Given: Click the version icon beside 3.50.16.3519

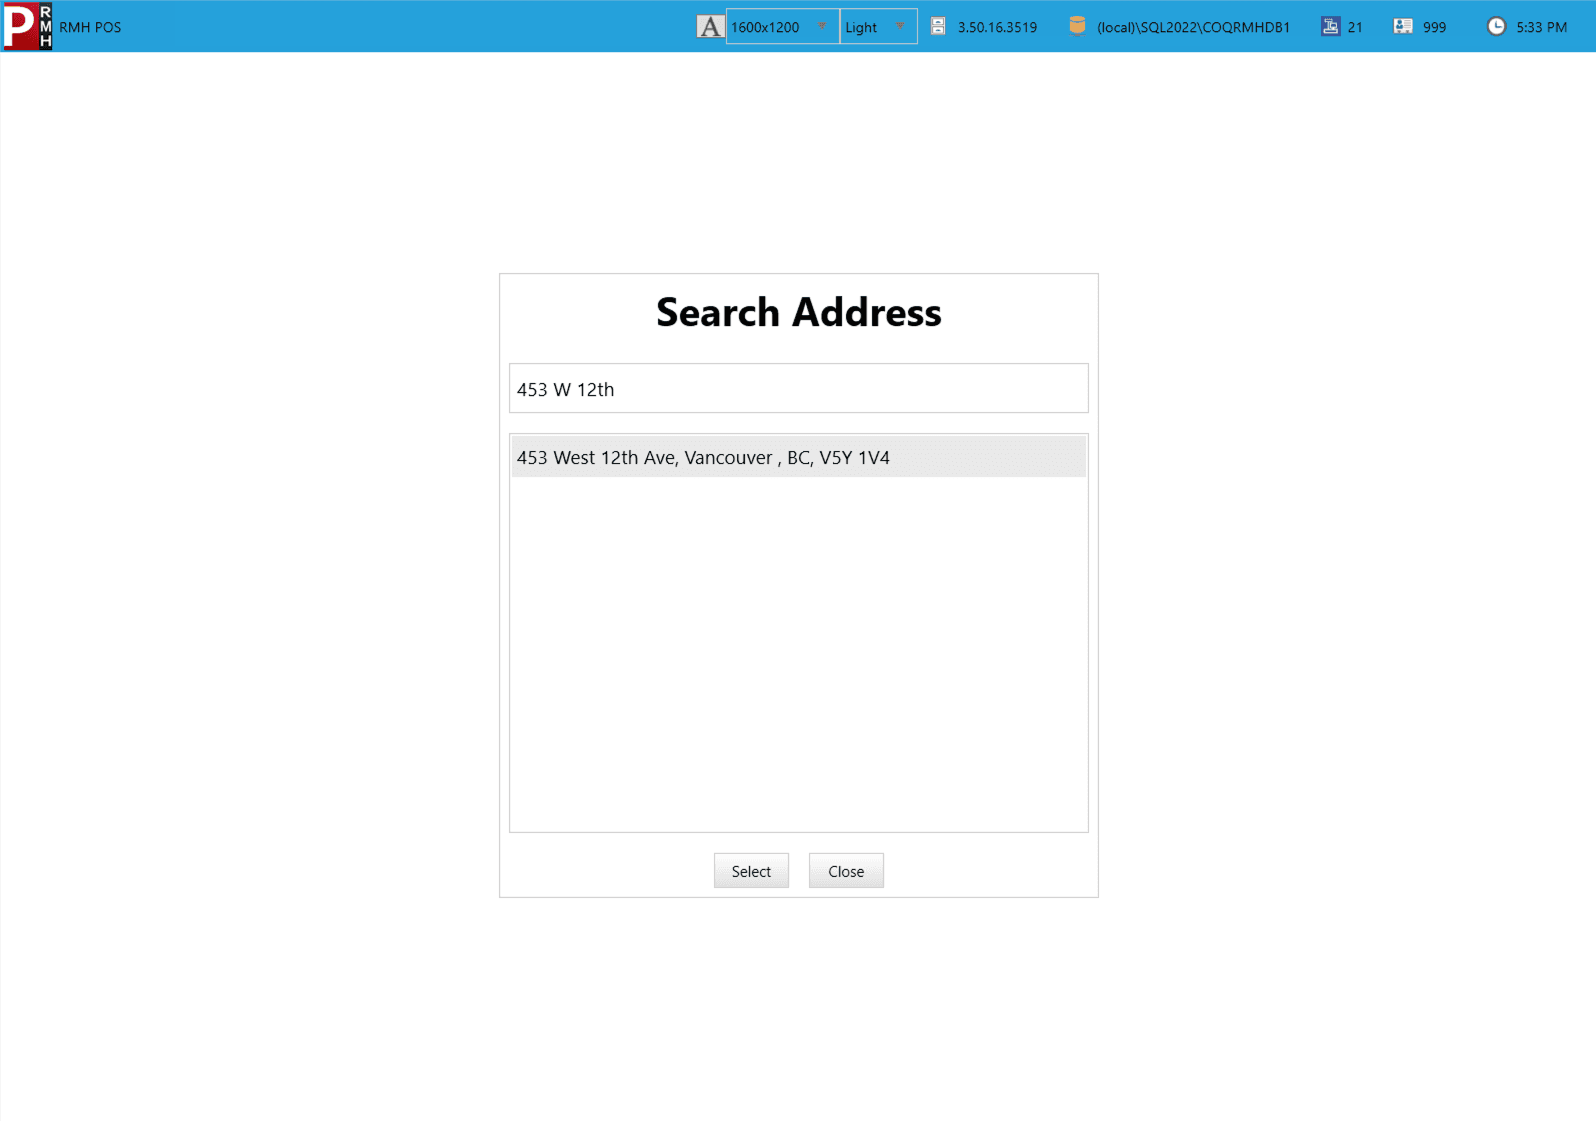Looking at the screenshot, I should click(x=938, y=27).
